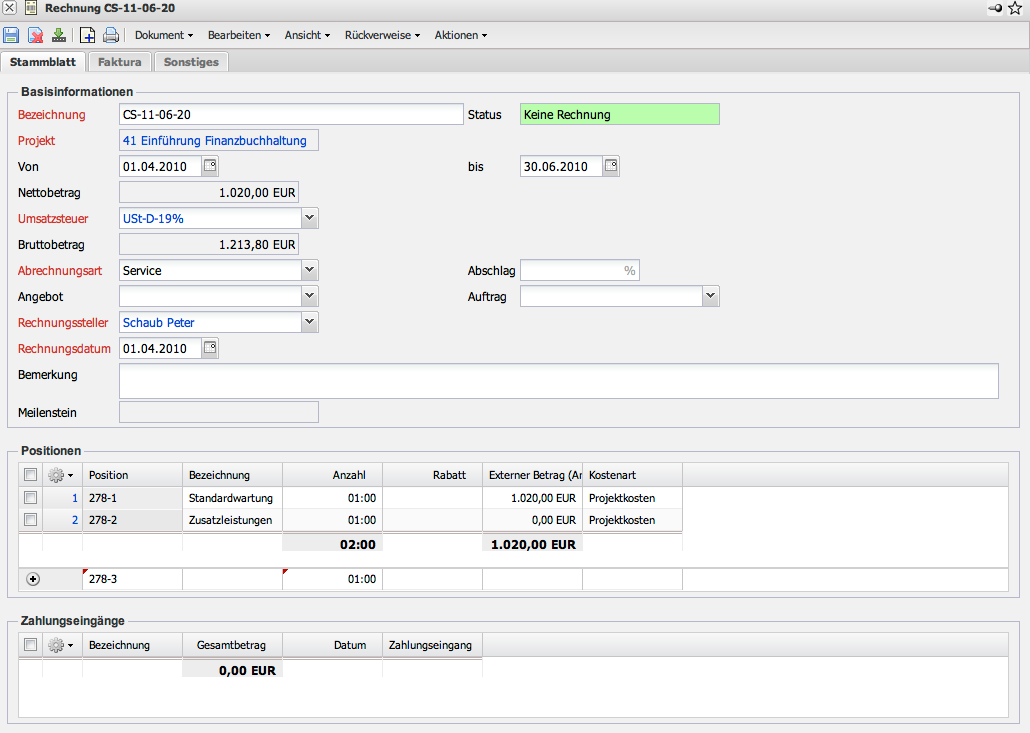Switch to the Faktura tab
1030x733 pixels.
coord(119,62)
